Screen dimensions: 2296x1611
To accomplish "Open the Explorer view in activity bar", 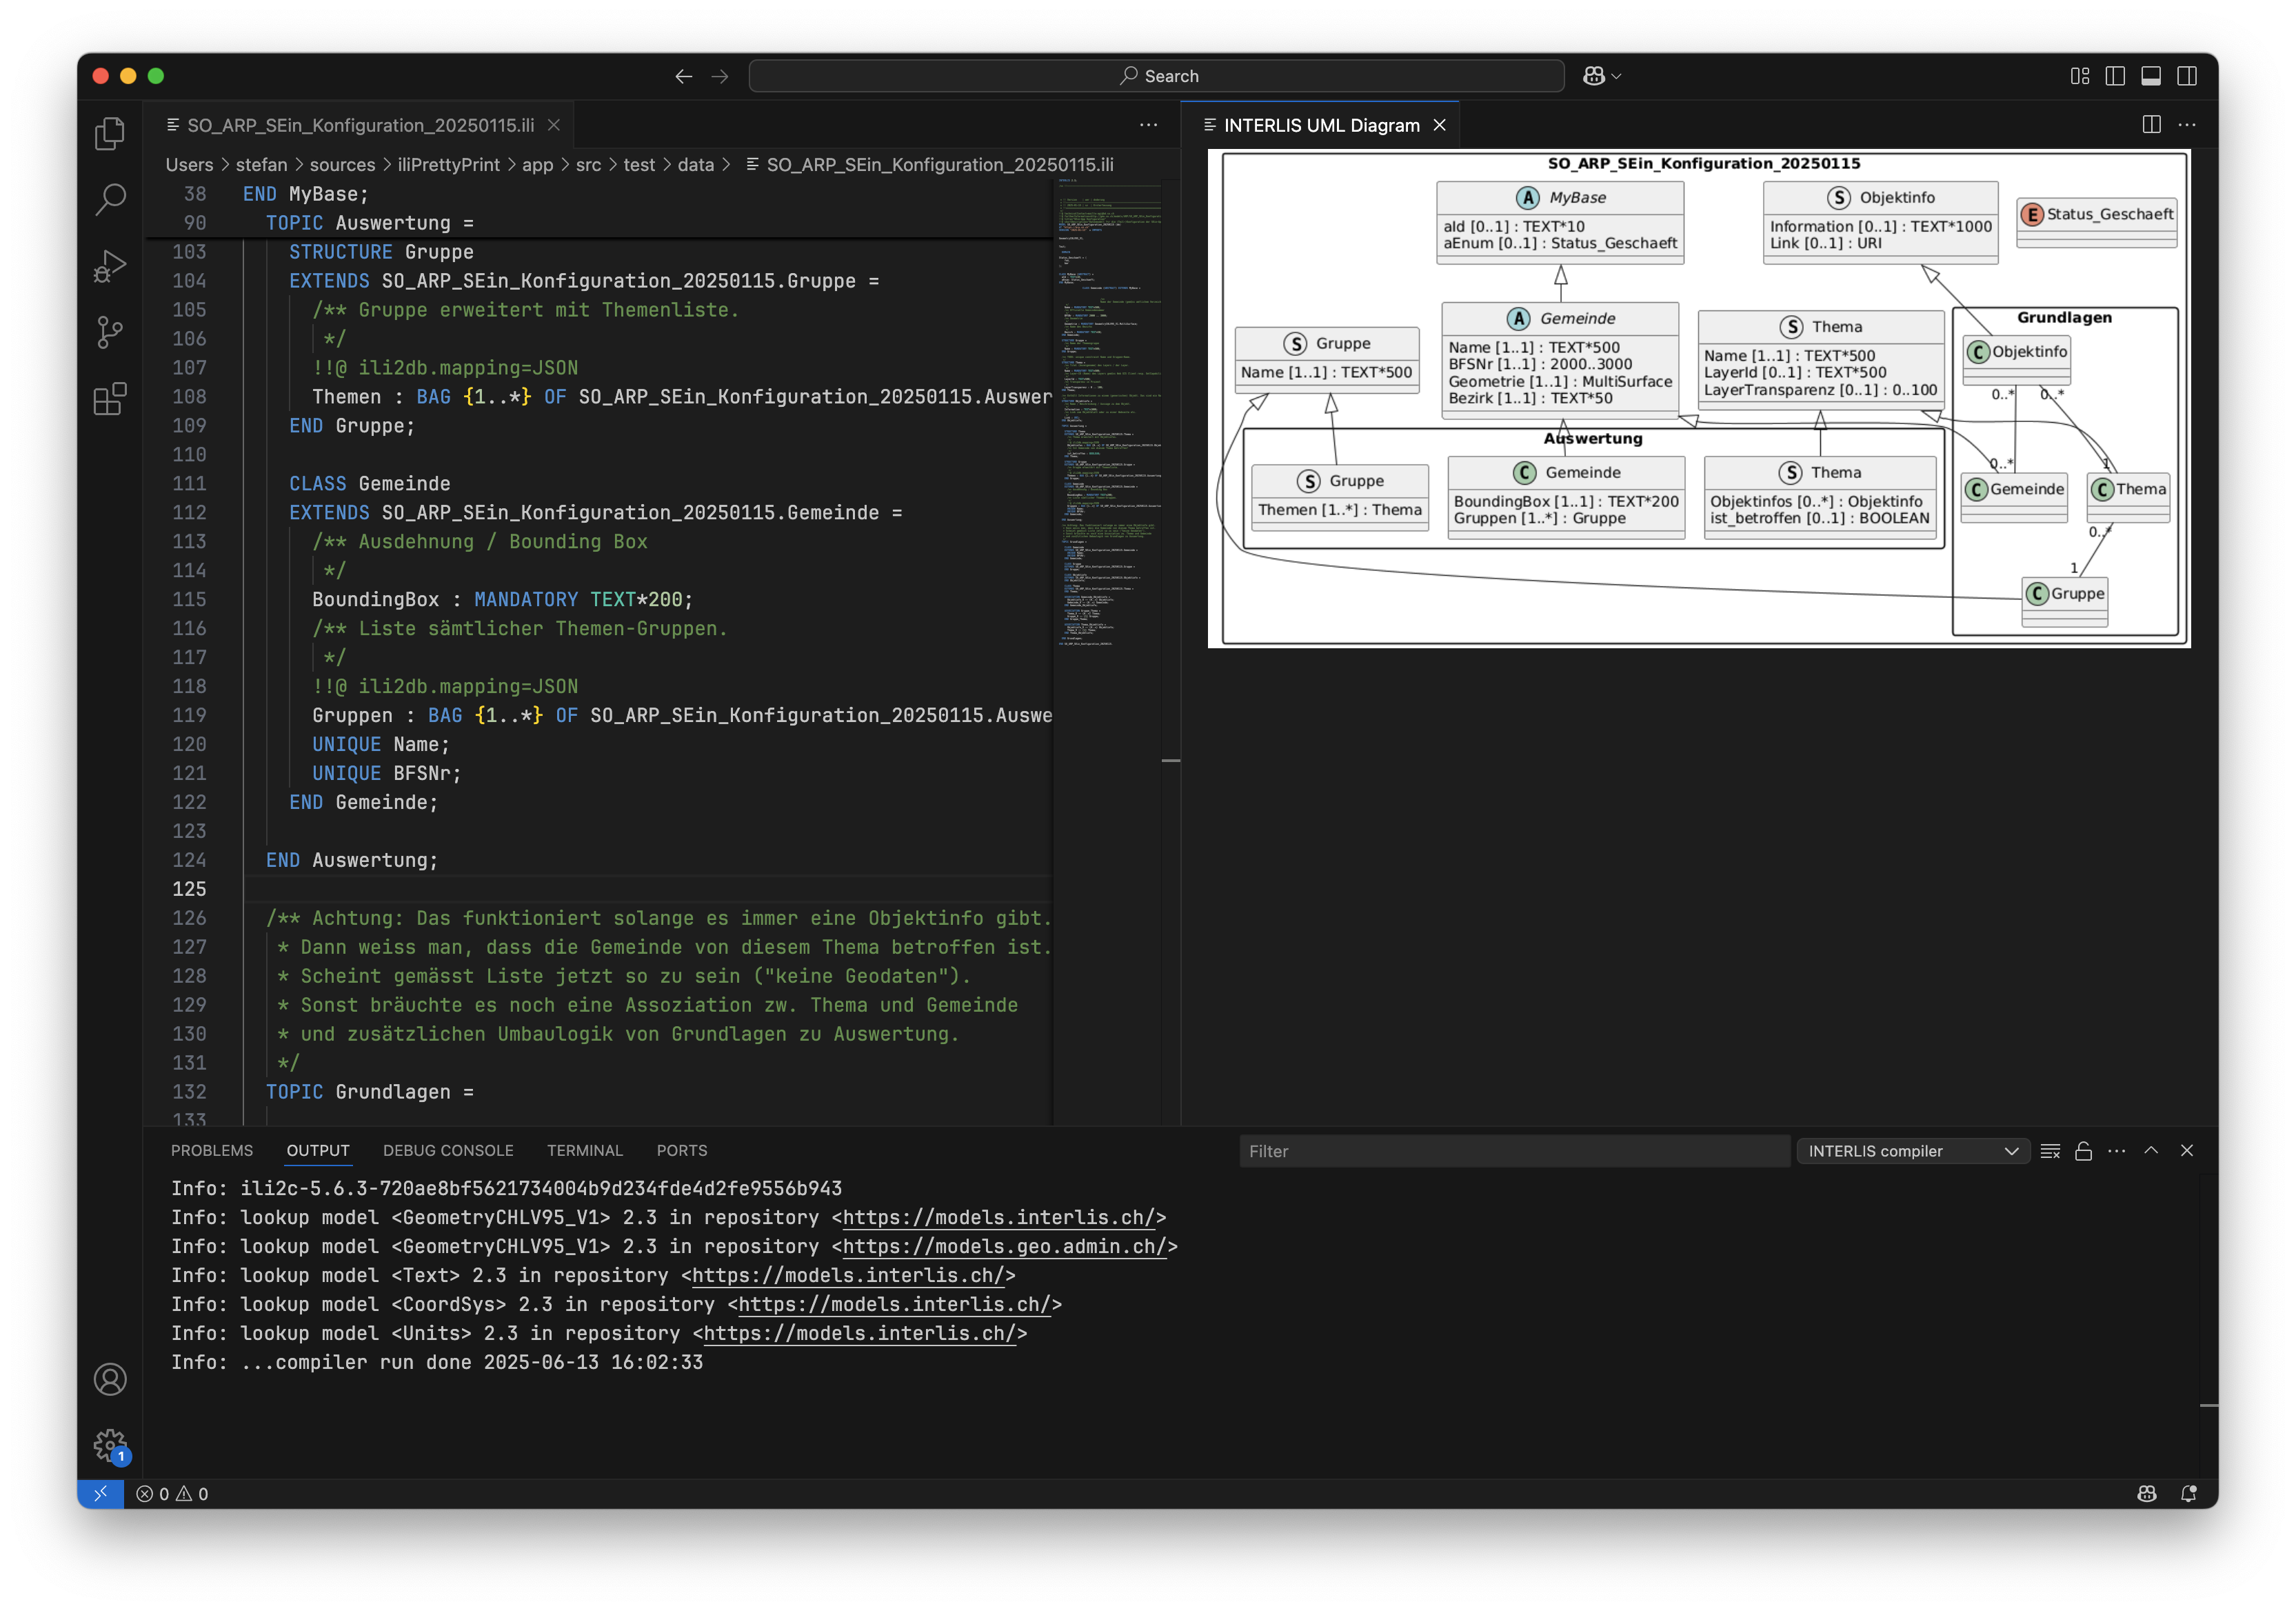I will [x=110, y=133].
